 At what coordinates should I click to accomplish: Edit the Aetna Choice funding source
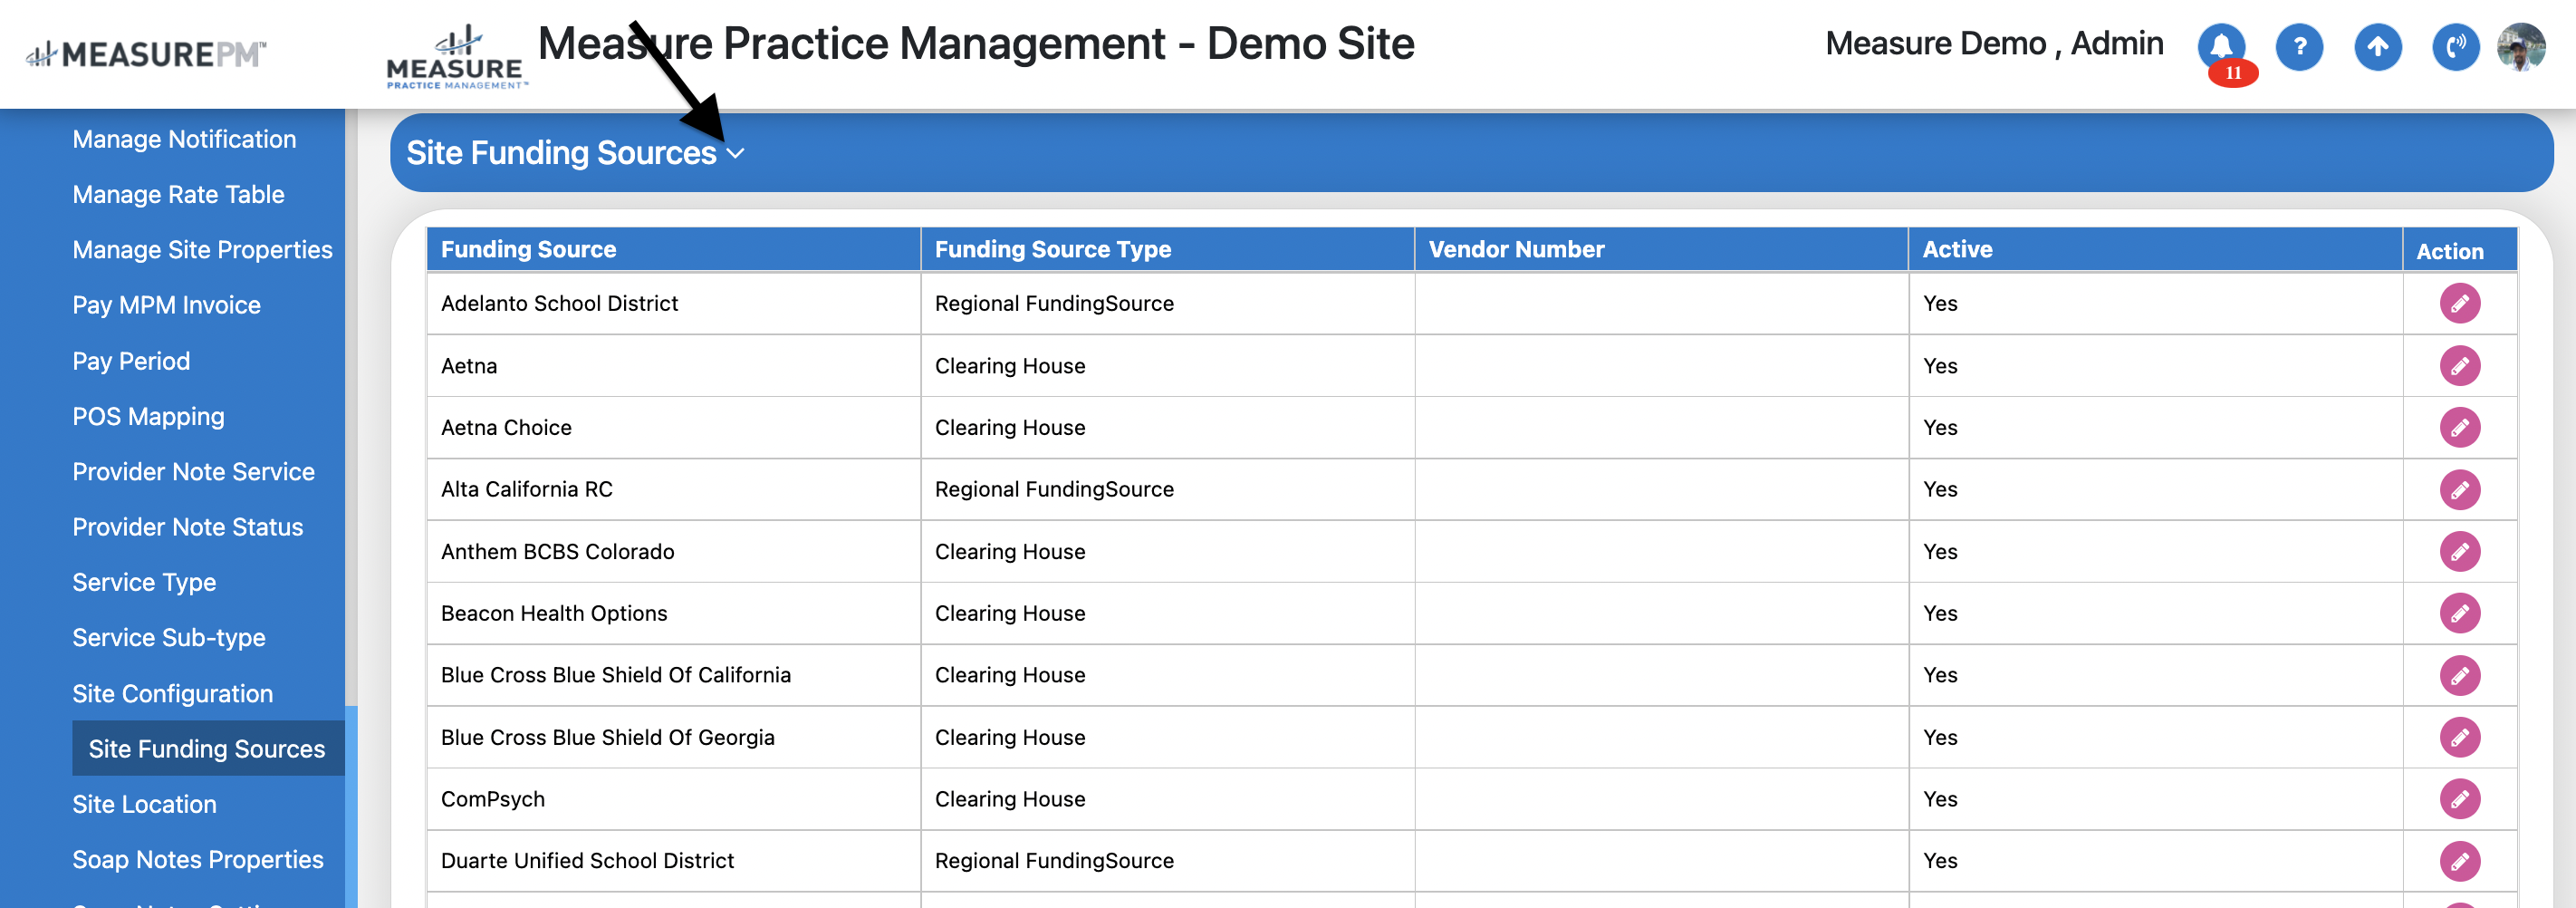point(2459,427)
